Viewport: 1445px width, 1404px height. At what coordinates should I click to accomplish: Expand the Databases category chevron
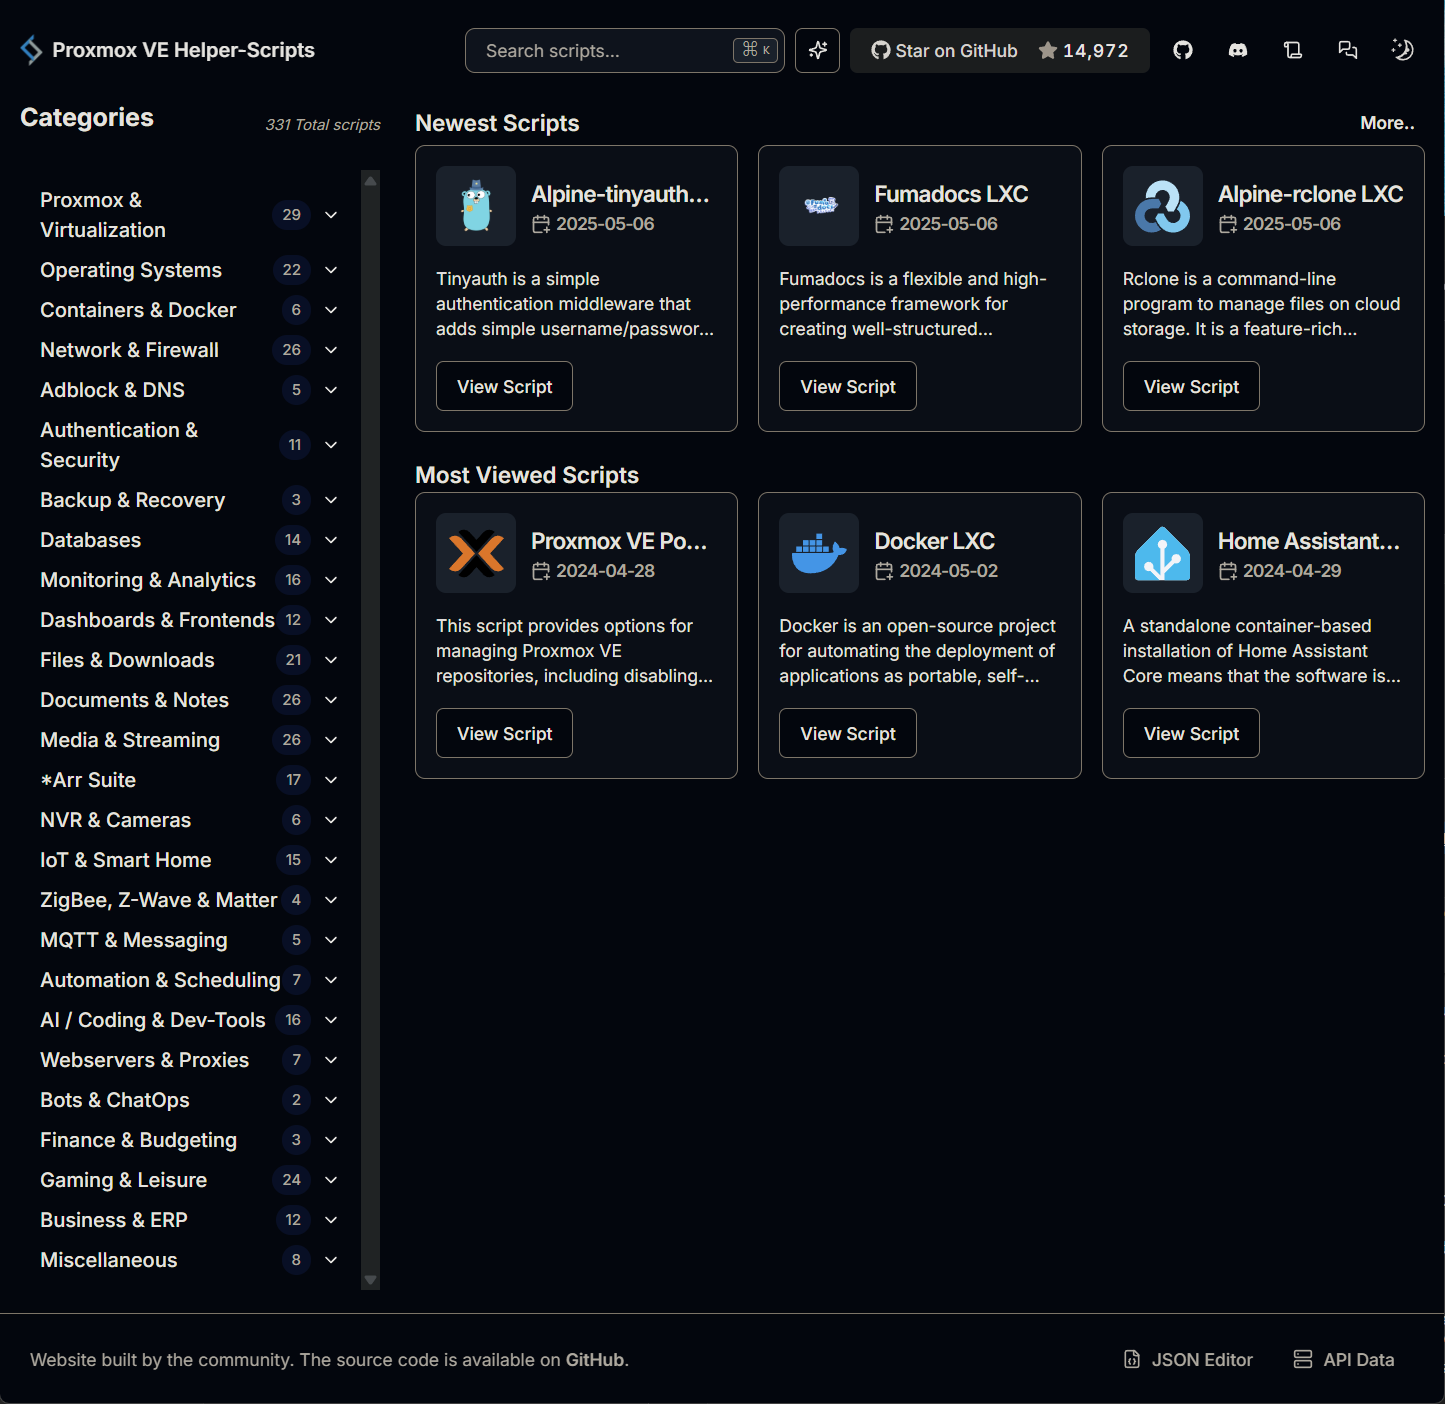[331, 540]
